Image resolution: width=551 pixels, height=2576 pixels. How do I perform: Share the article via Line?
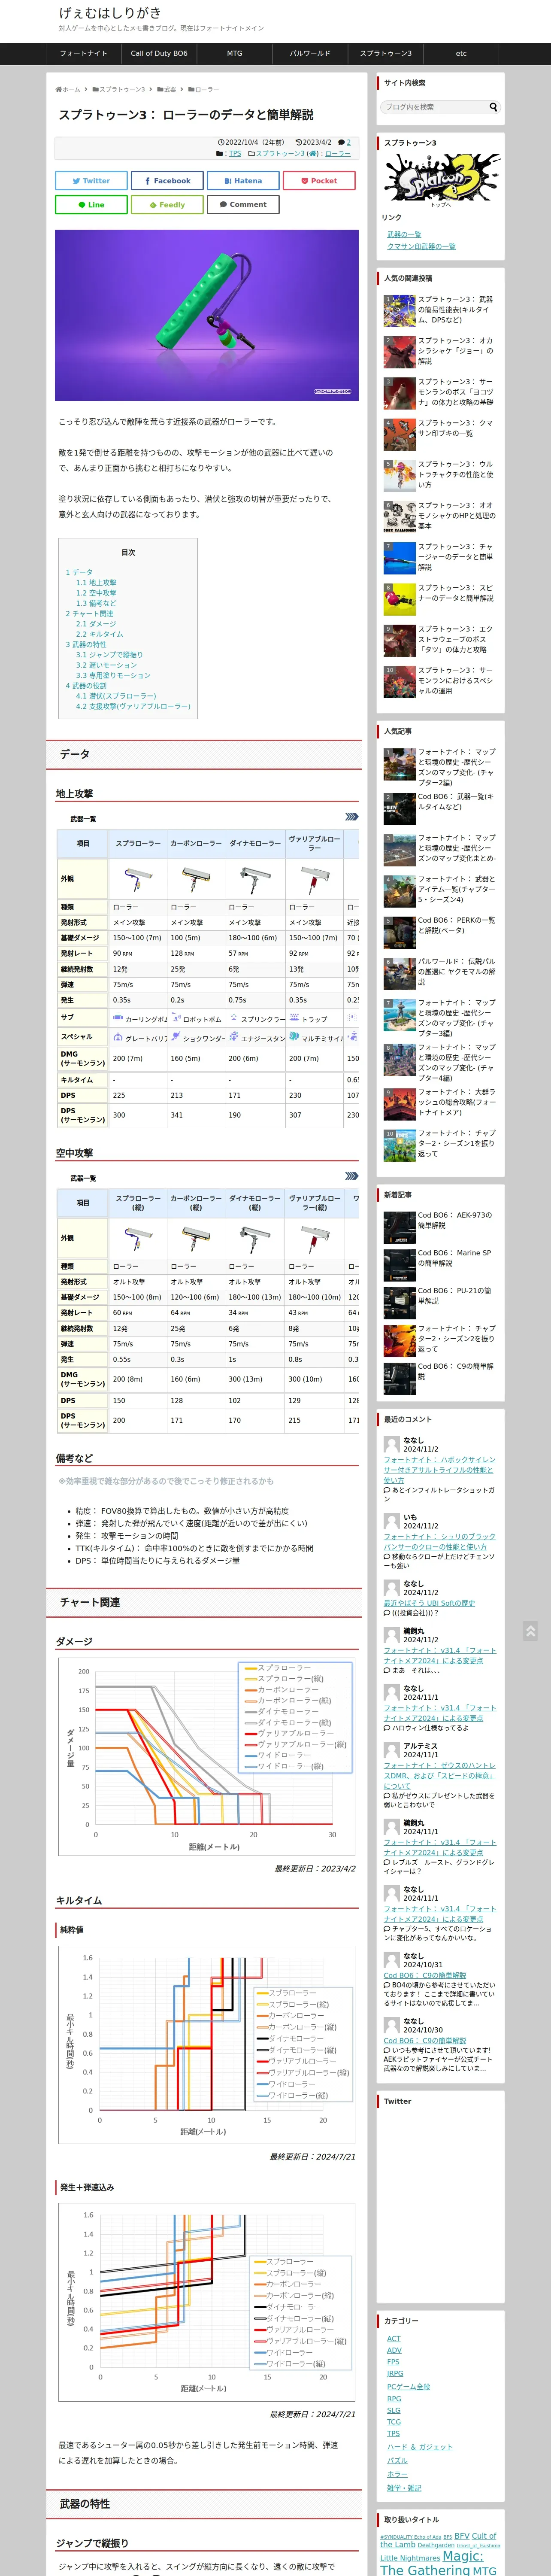click(x=91, y=205)
